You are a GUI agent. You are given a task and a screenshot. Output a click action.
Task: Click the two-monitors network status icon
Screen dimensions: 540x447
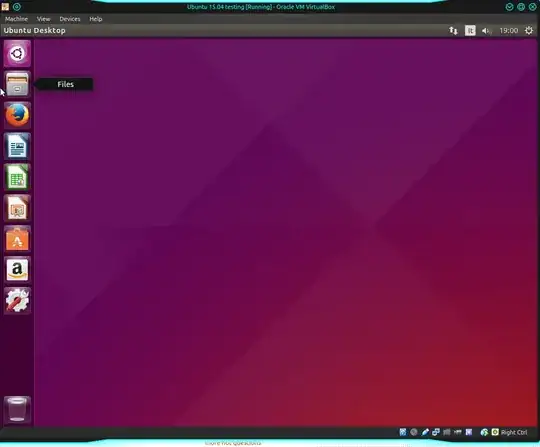[436, 432]
